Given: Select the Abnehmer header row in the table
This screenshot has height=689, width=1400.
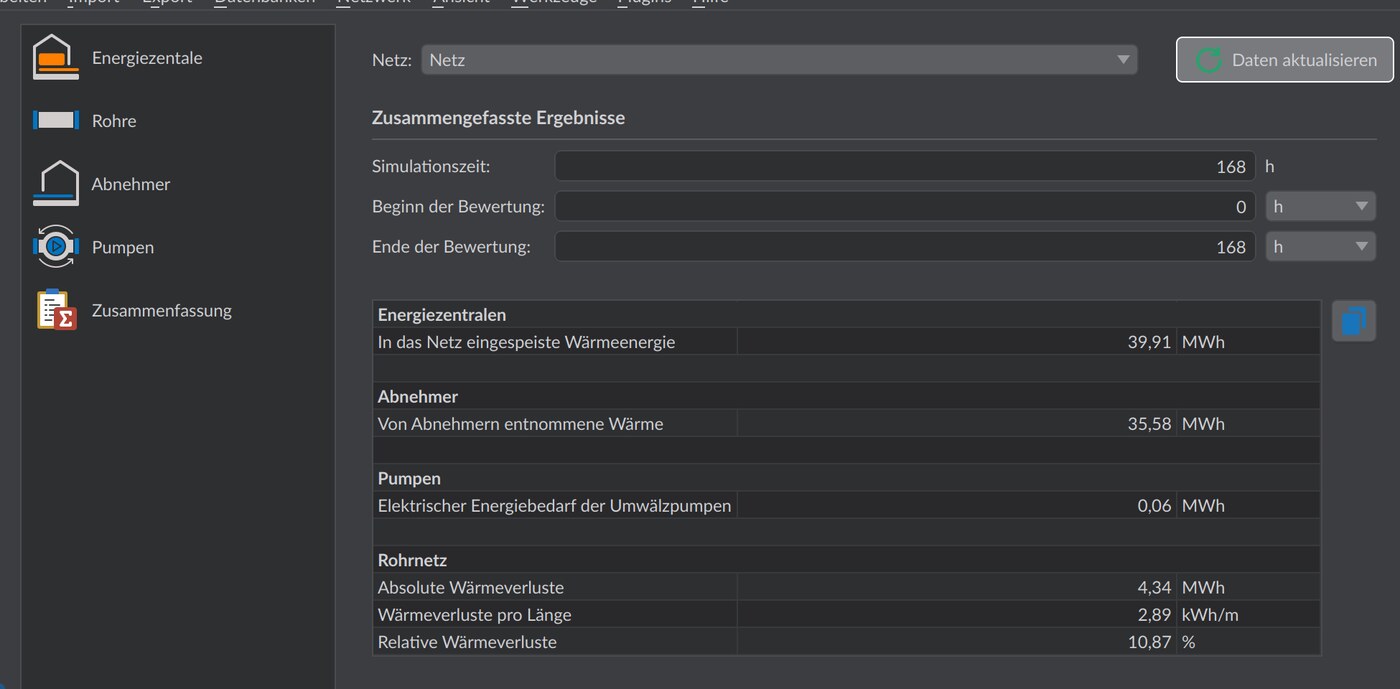Looking at the screenshot, I should [847, 396].
